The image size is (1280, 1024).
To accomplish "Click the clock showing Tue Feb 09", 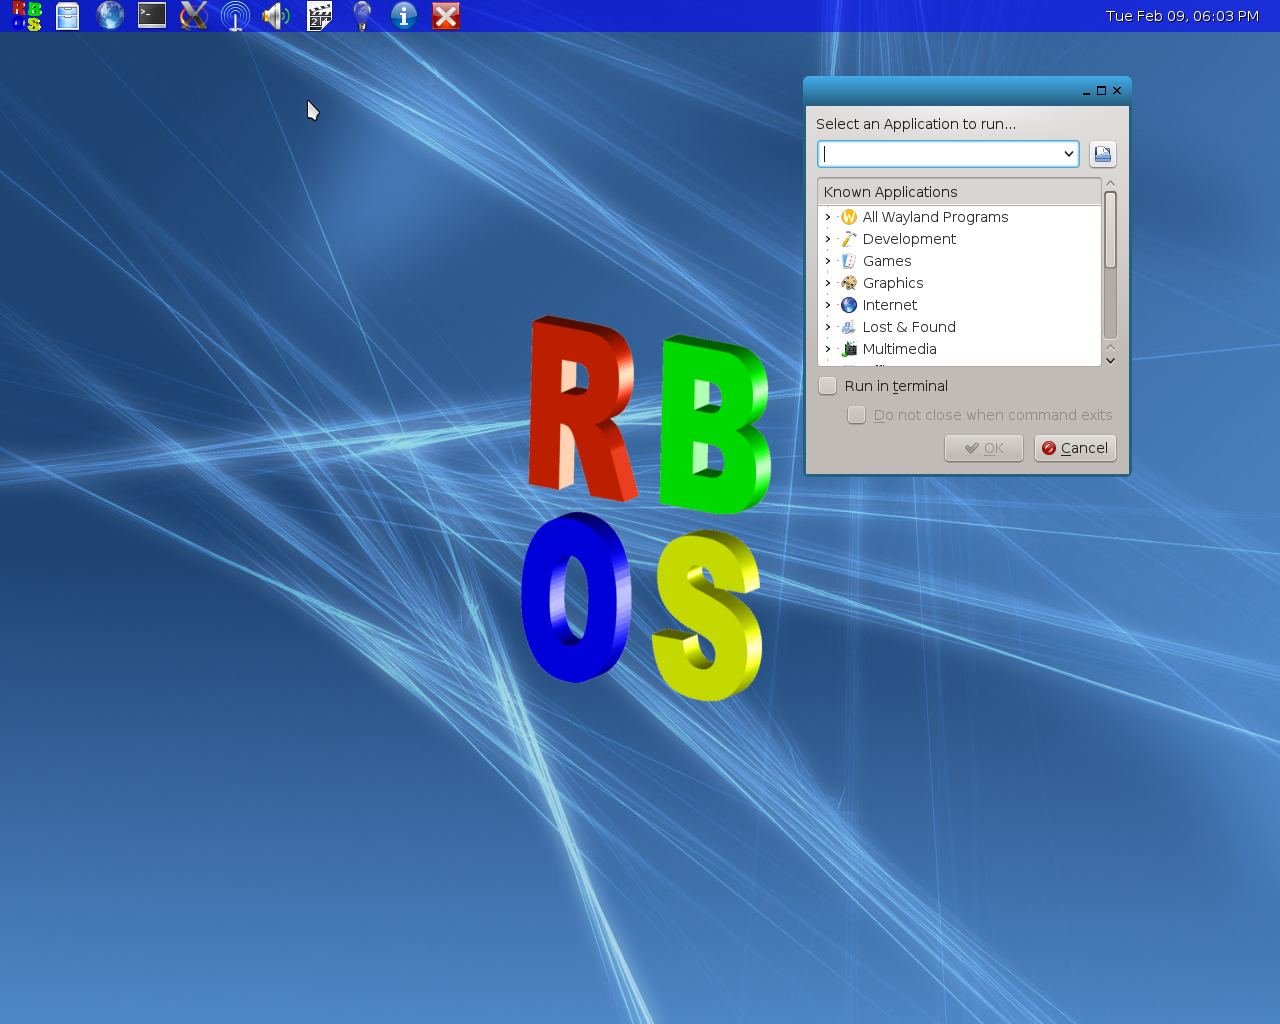I will click(x=1182, y=16).
